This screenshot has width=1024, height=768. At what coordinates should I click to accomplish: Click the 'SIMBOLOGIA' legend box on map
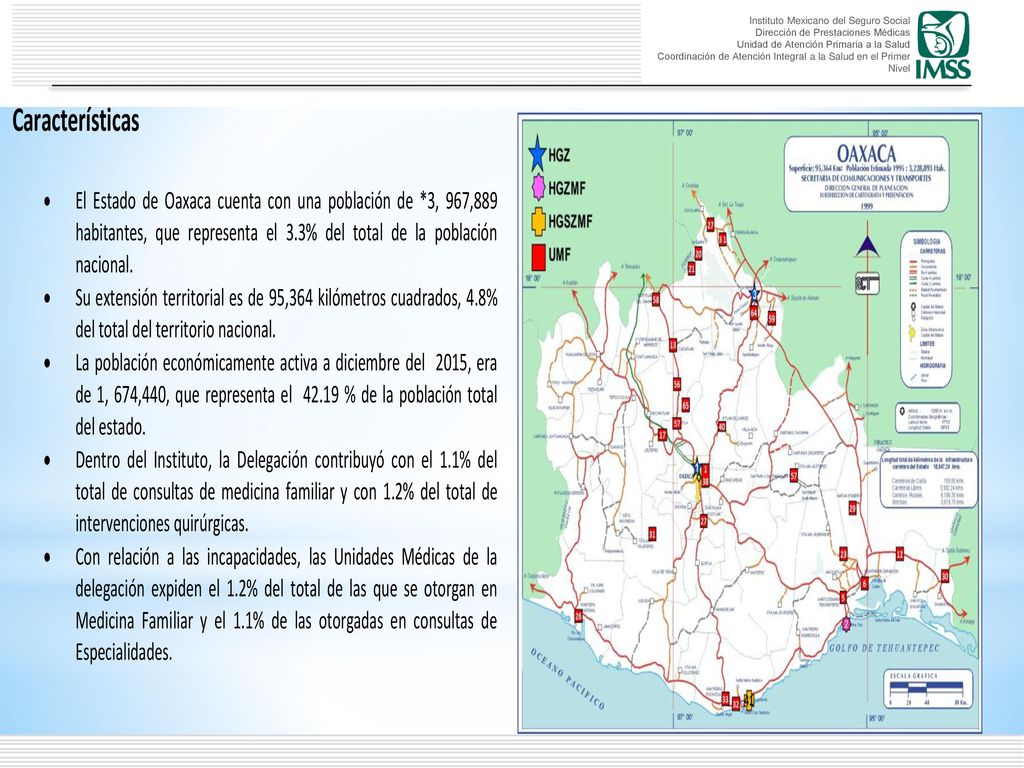927,310
